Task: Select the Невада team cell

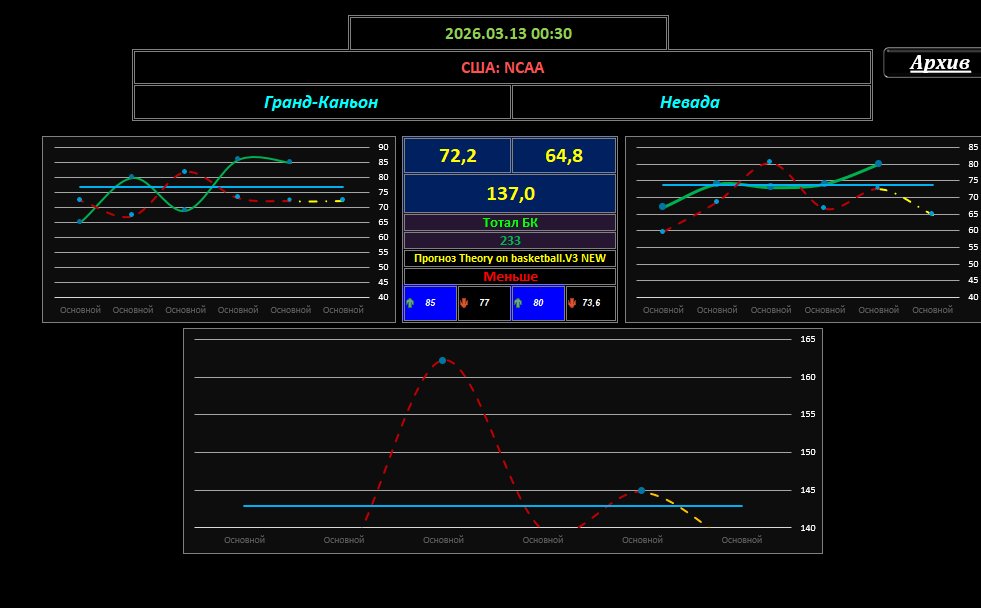Action: pos(690,102)
